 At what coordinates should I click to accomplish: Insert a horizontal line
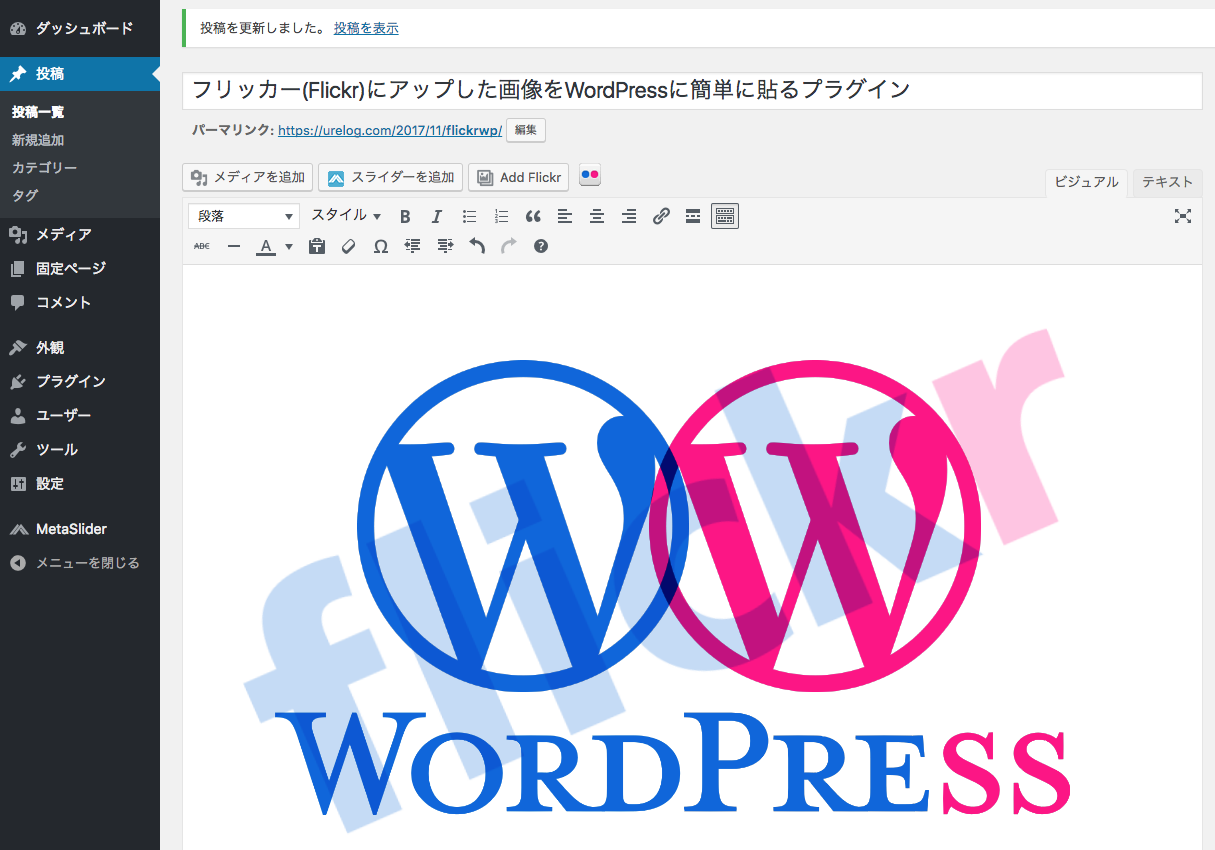pyautogui.click(x=234, y=246)
